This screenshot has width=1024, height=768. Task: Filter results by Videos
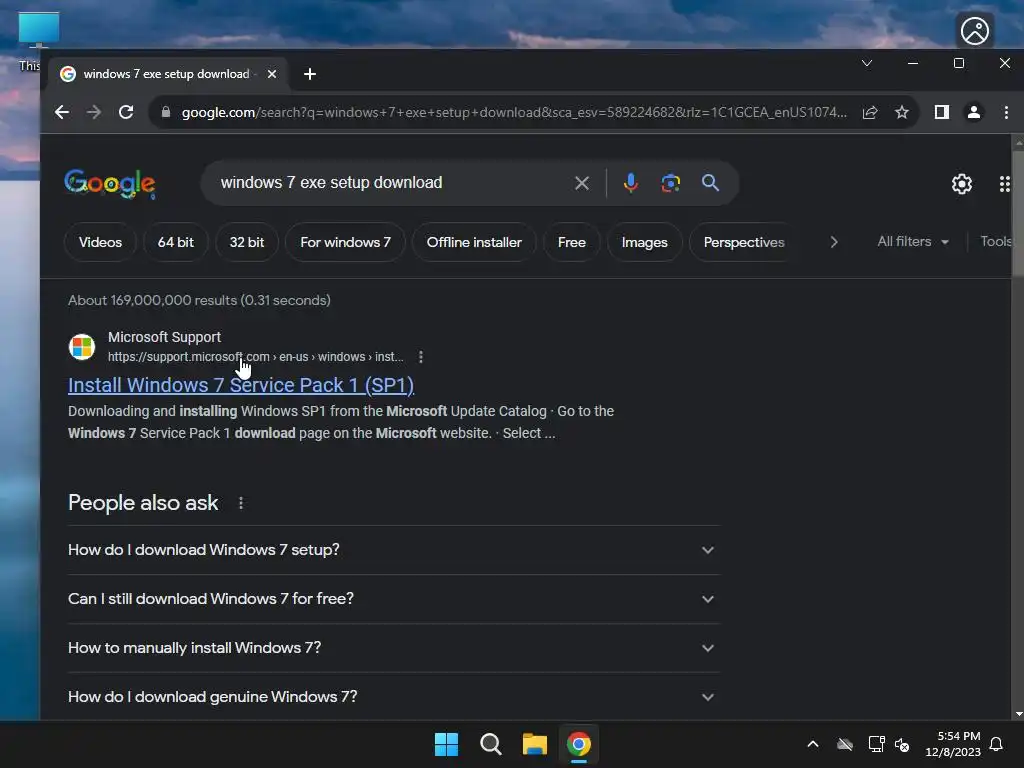(101, 242)
